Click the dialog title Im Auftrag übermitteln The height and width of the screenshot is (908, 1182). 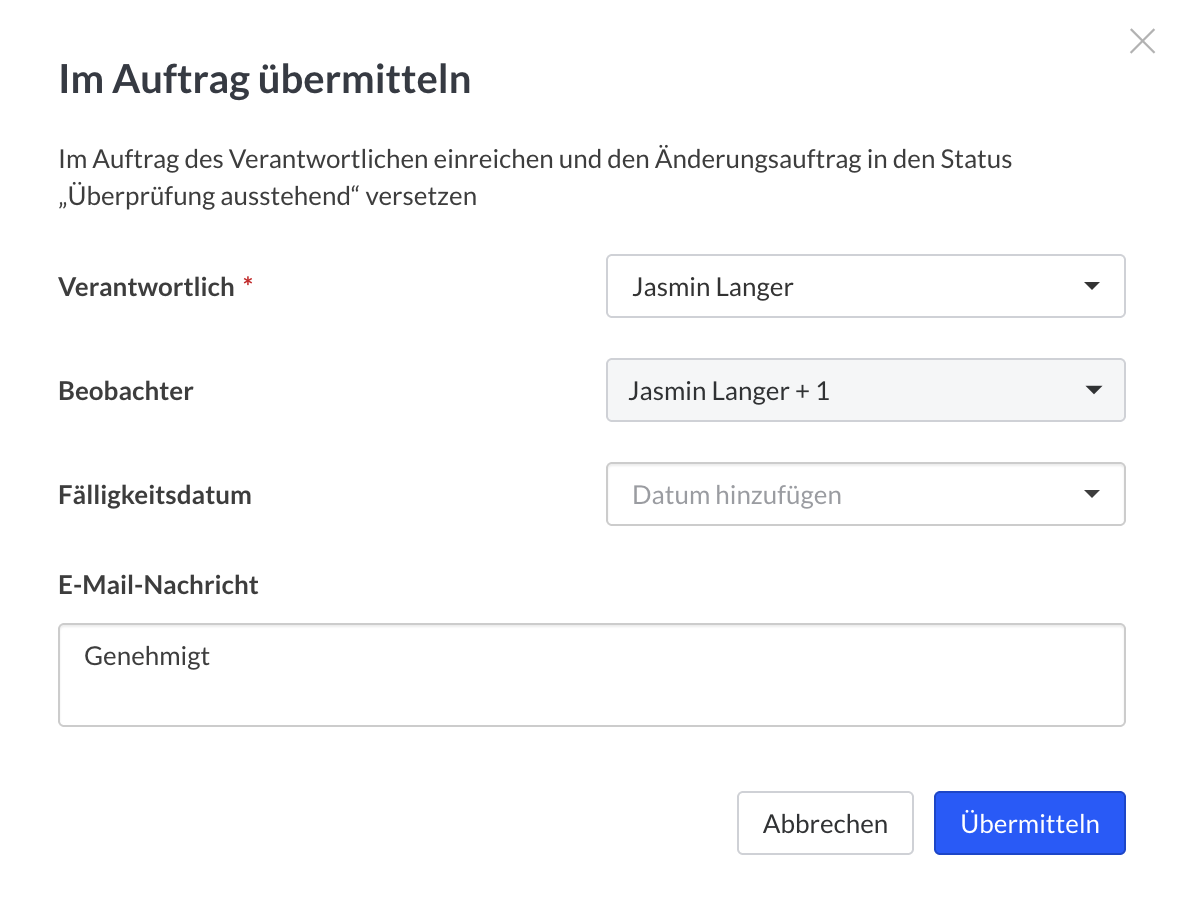tap(265, 79)
